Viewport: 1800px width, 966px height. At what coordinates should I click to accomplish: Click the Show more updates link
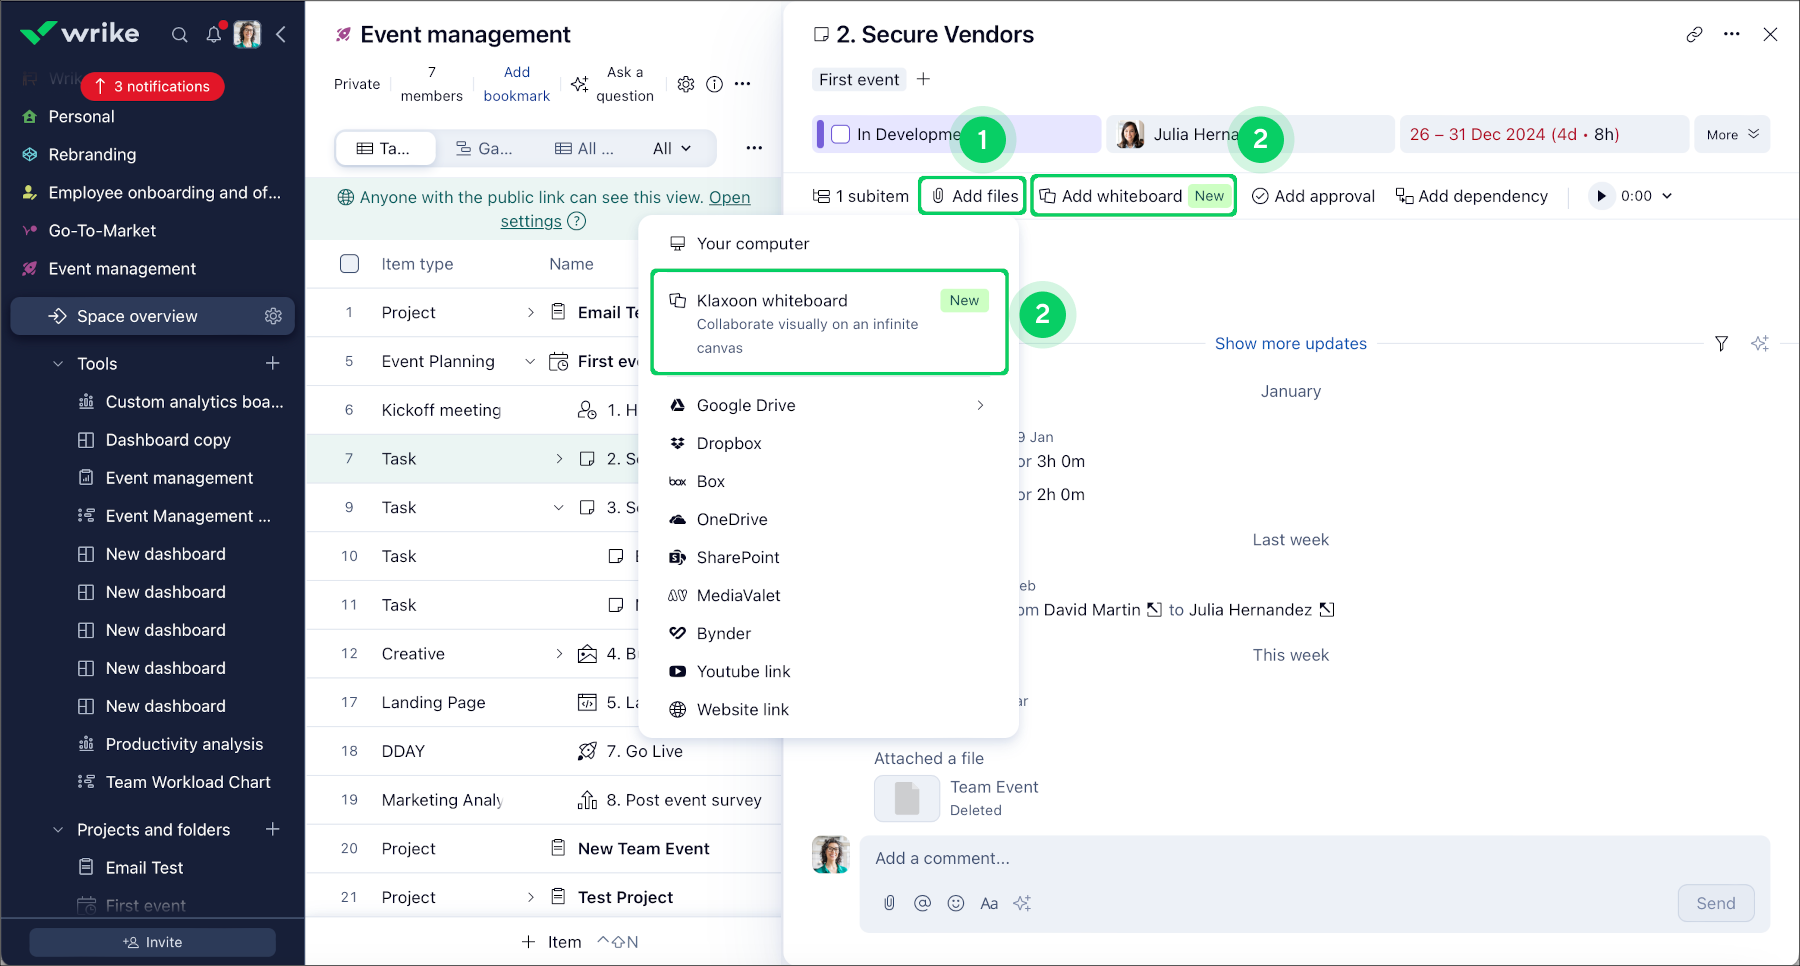1290,344
